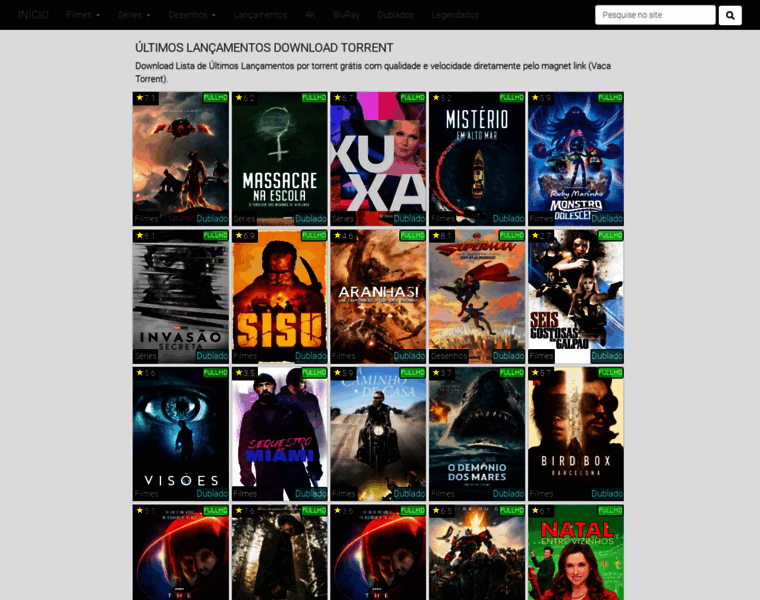This screenshot has height=600, width=760.
Task: Click the Invasão Secreta series poster
Action: pyautogui.click(x=181, y=296)
